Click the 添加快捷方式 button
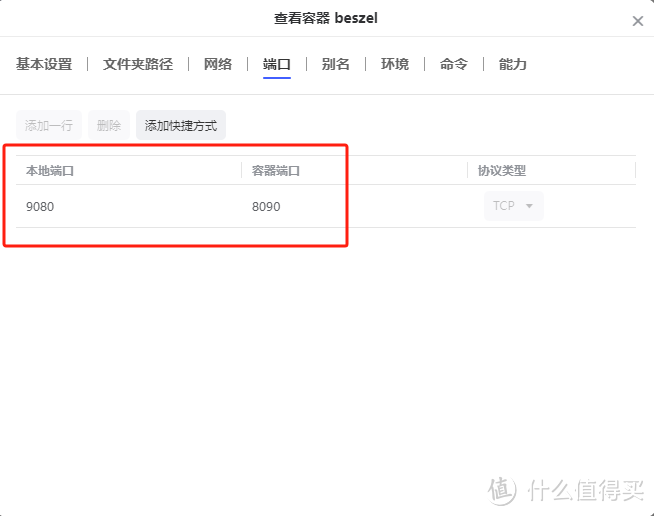 pos(181,125)
